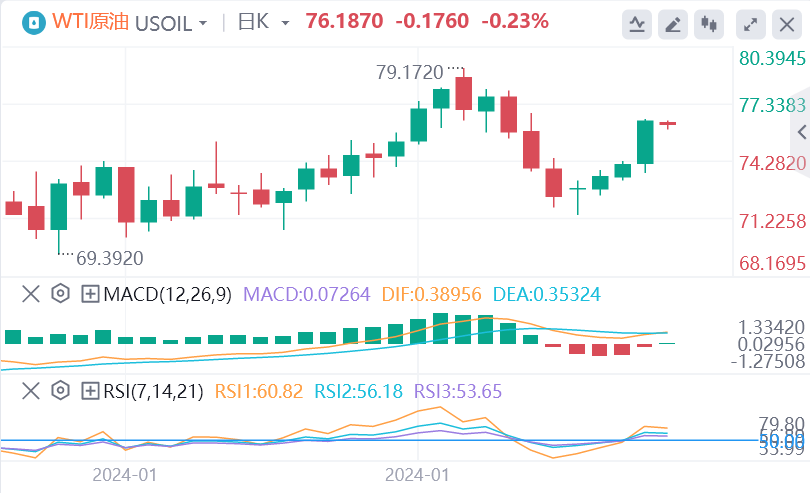Close the WTI chart panel

787,24
